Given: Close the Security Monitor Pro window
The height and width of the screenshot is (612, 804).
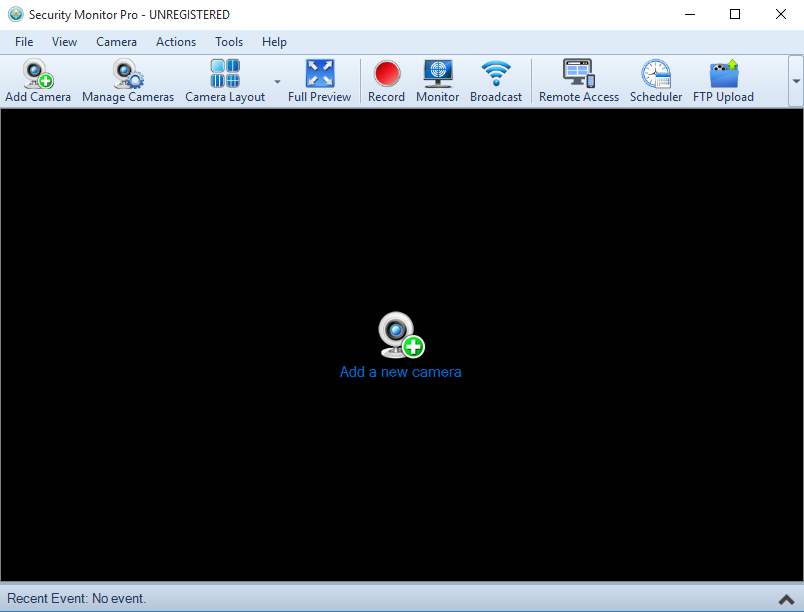Looking at the screenshot, I should 780,14.
